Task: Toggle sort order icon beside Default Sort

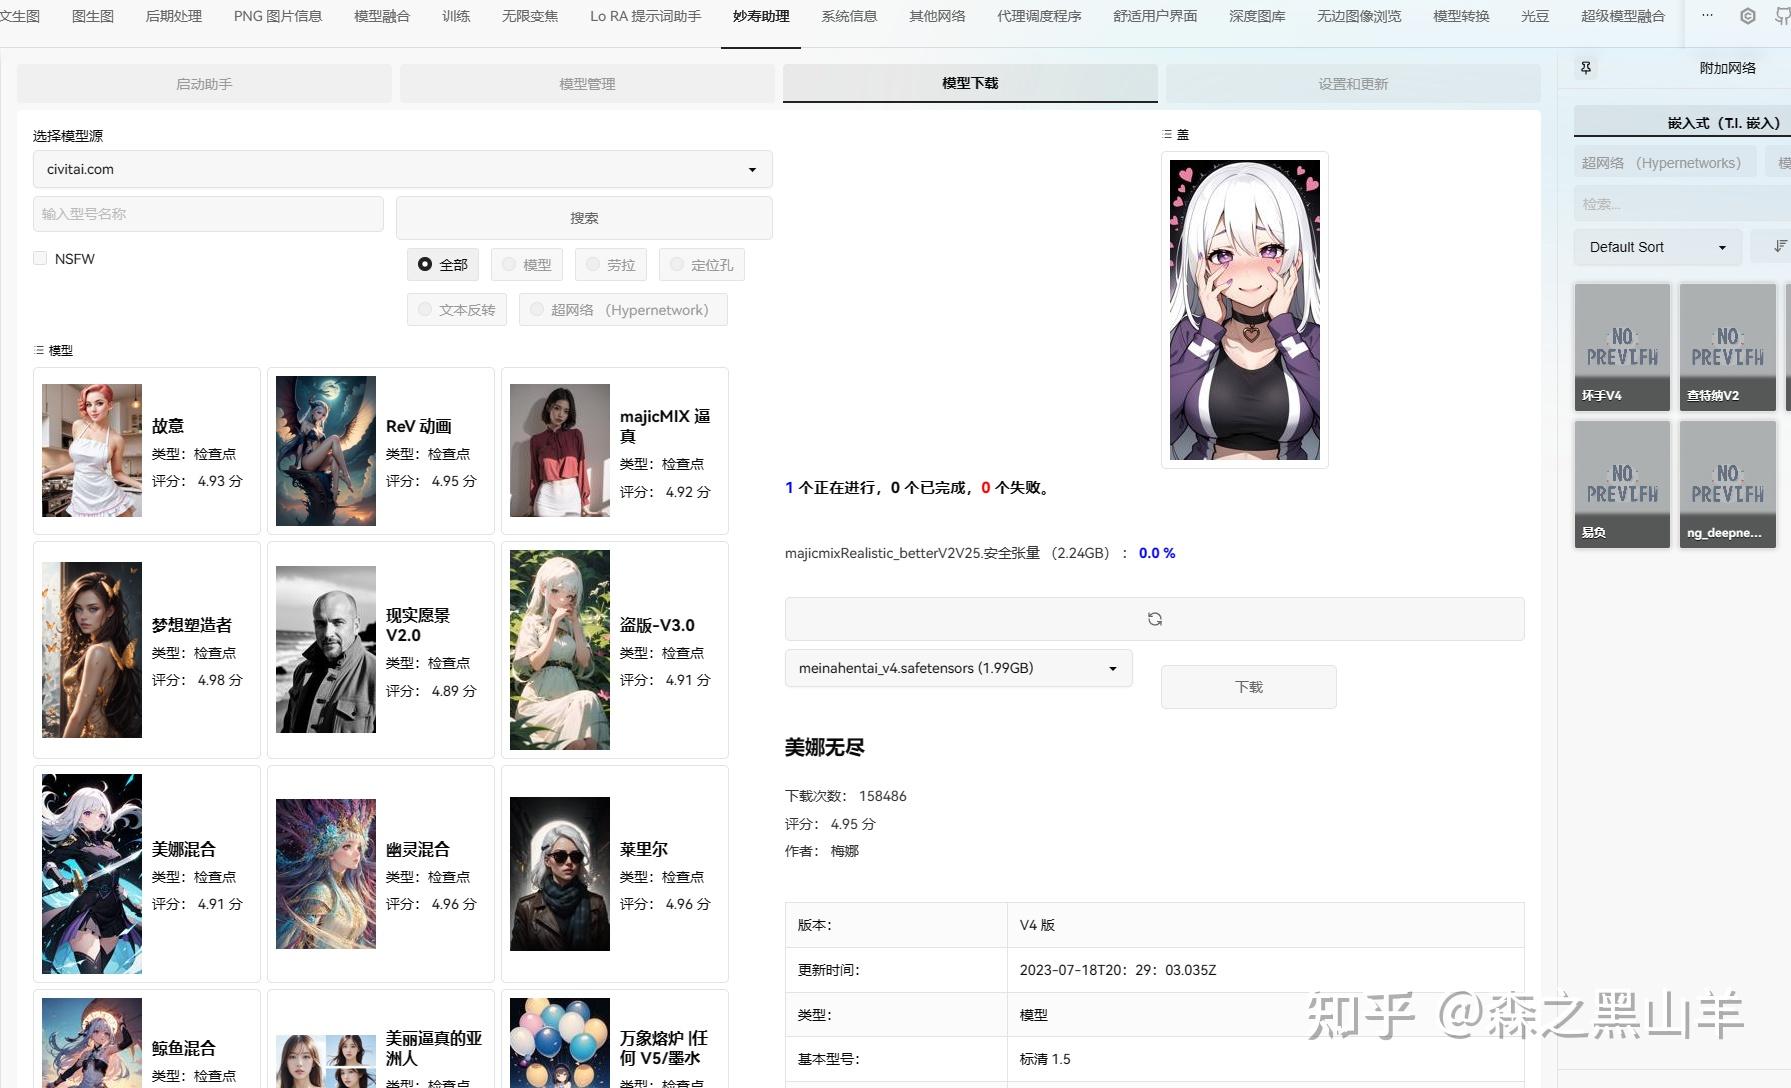Action: point(1779,246)
